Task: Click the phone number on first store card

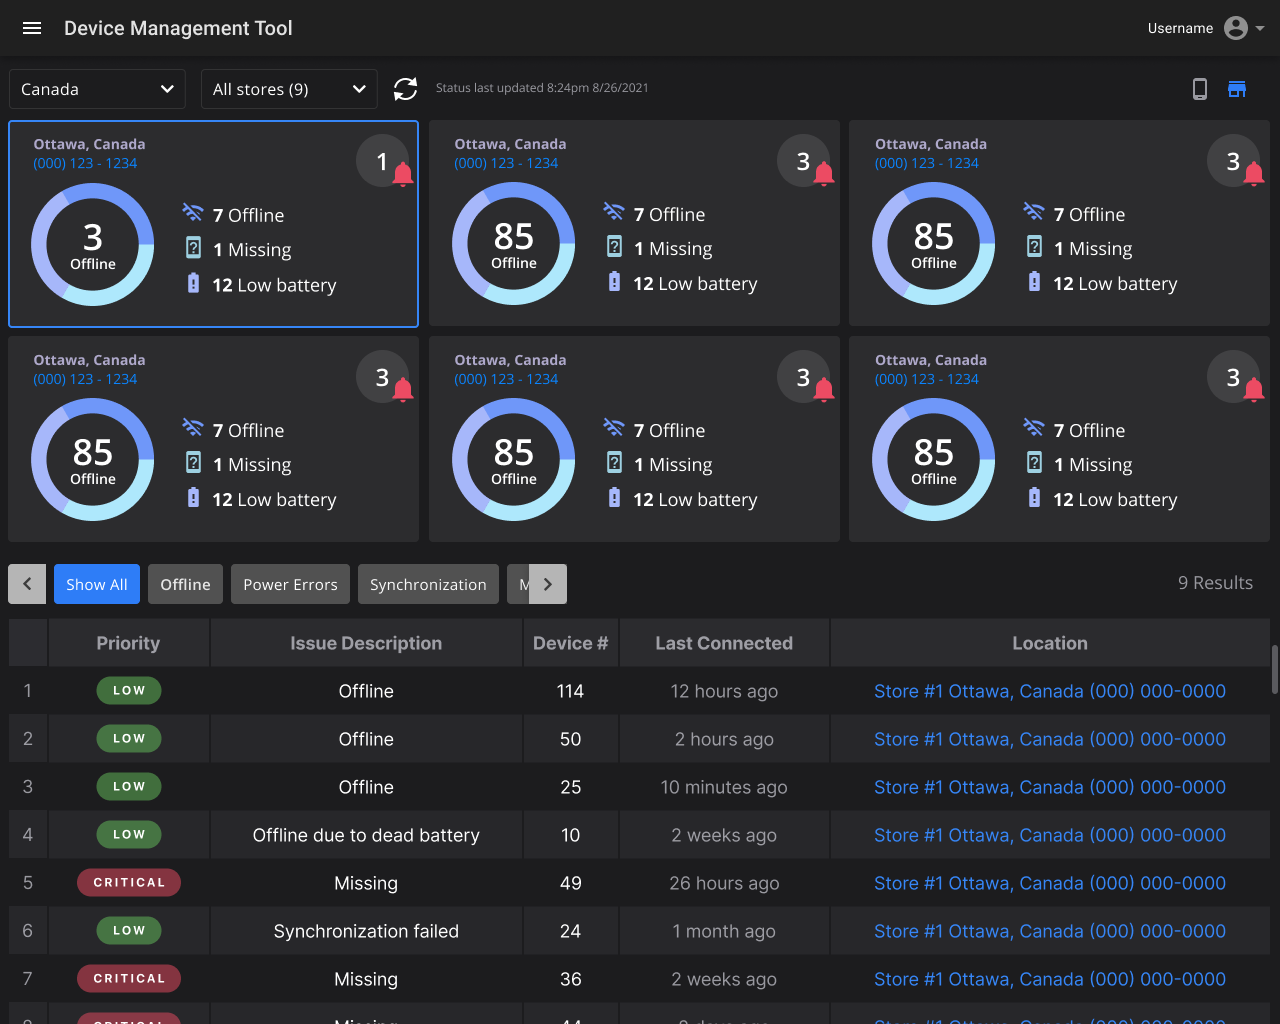Action: point(85,163)
